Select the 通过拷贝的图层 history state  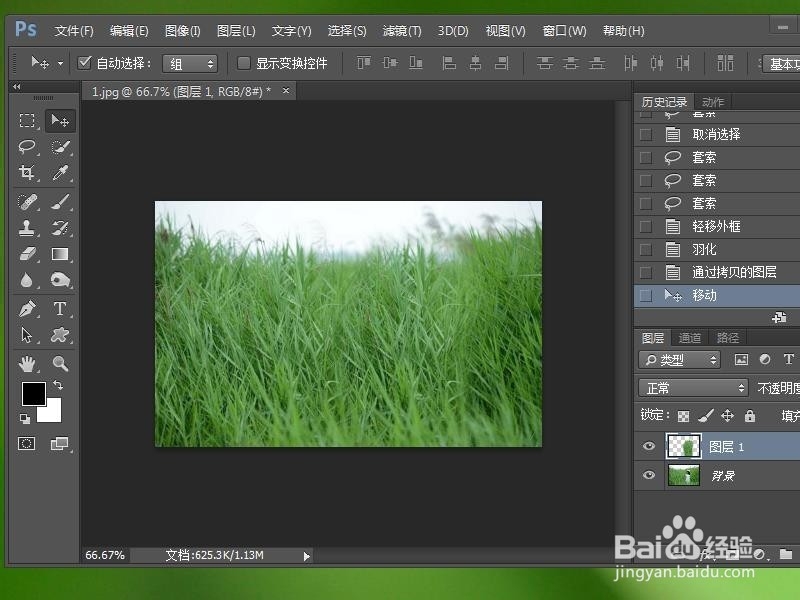click(x=717, y=272)
